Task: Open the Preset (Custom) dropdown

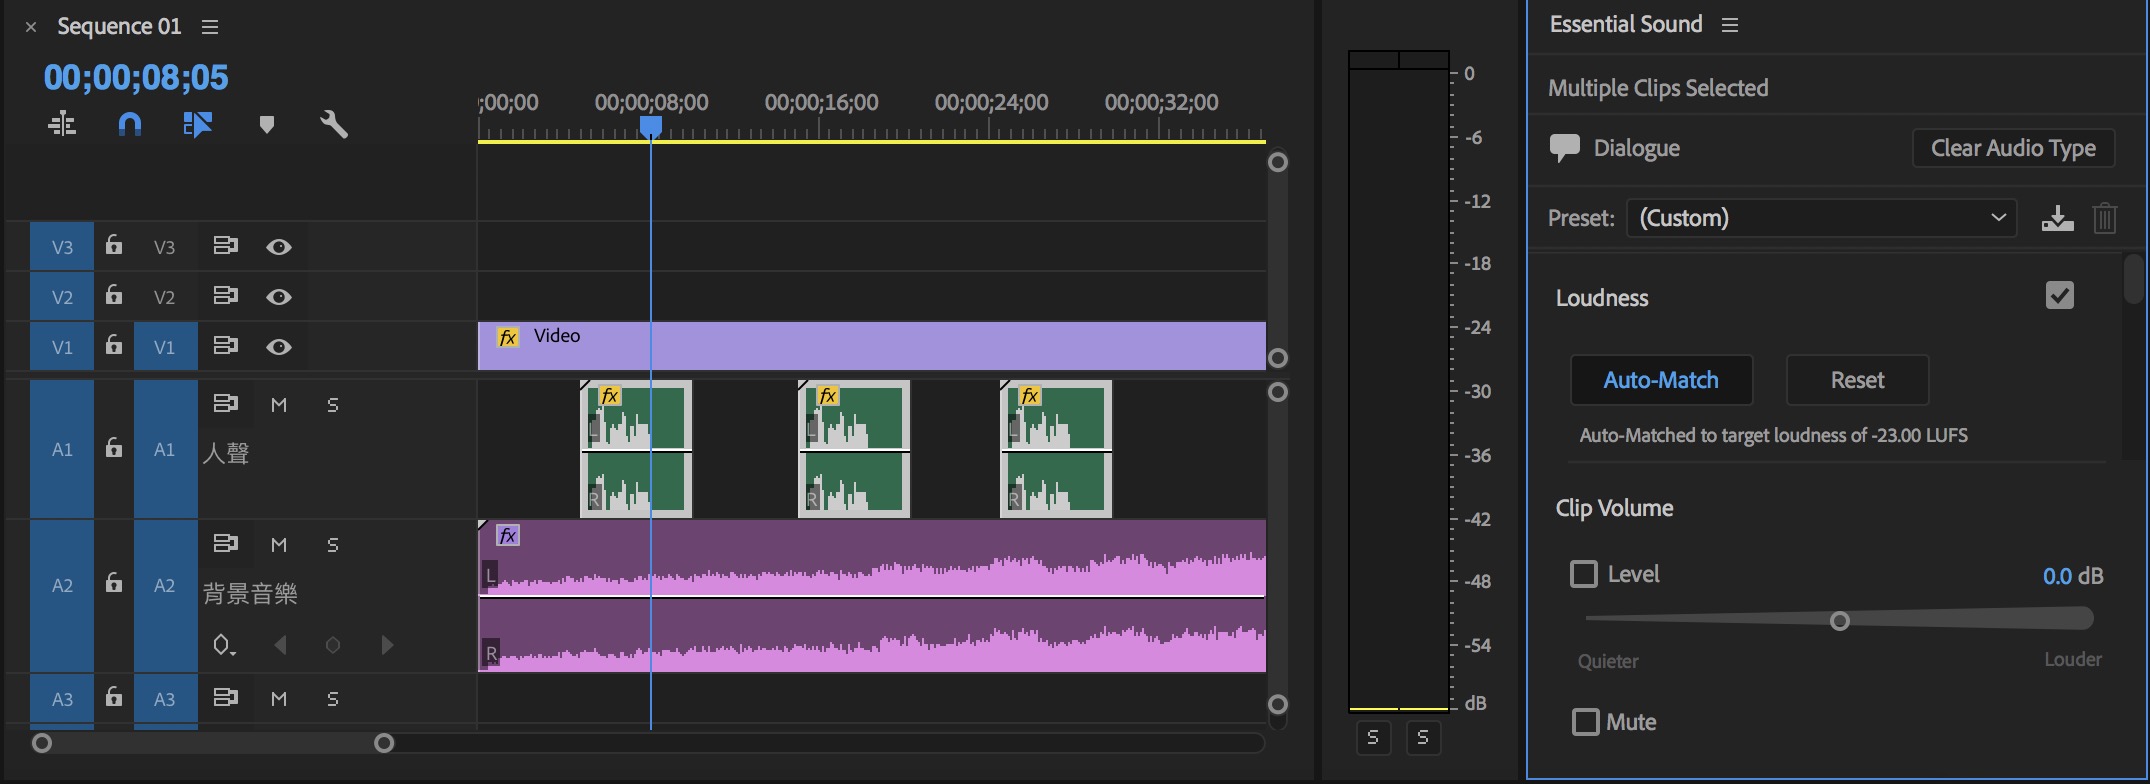Action: tap(1821, 218)
